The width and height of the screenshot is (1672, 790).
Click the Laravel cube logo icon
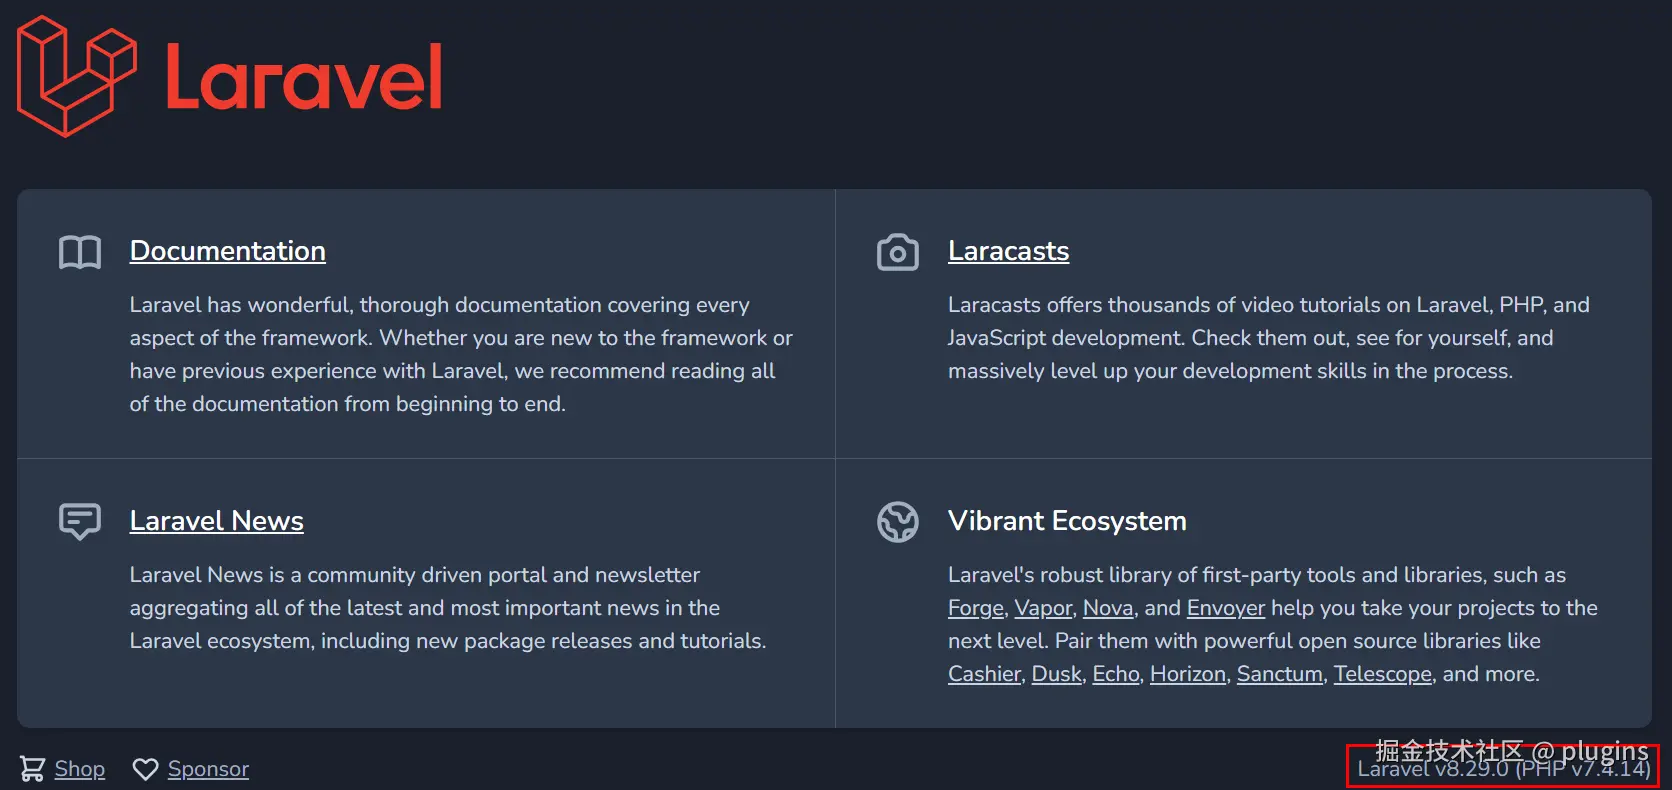click(76, 76)
